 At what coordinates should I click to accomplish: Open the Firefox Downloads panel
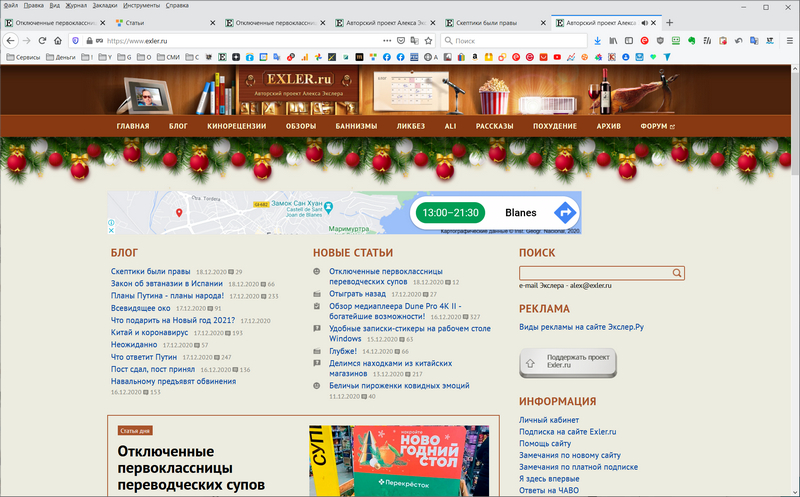click(x=597, y=41)
